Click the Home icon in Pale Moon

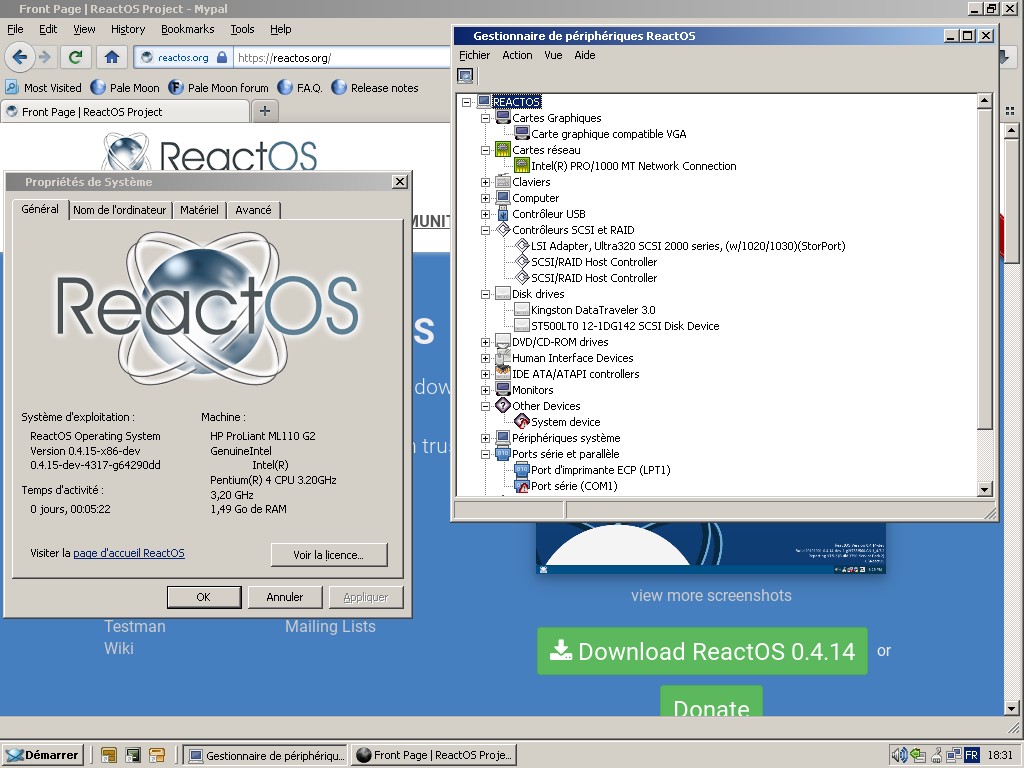[x=110, y=57]
